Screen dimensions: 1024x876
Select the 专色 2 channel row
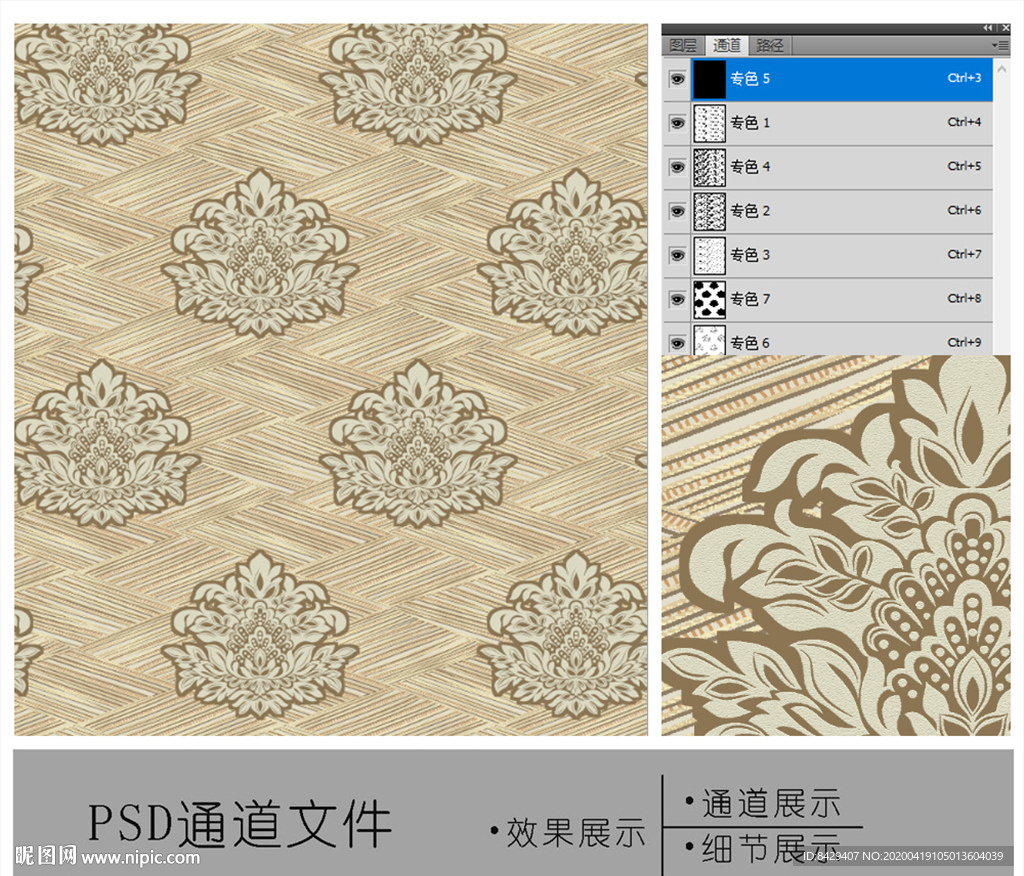tap(828, 211)
